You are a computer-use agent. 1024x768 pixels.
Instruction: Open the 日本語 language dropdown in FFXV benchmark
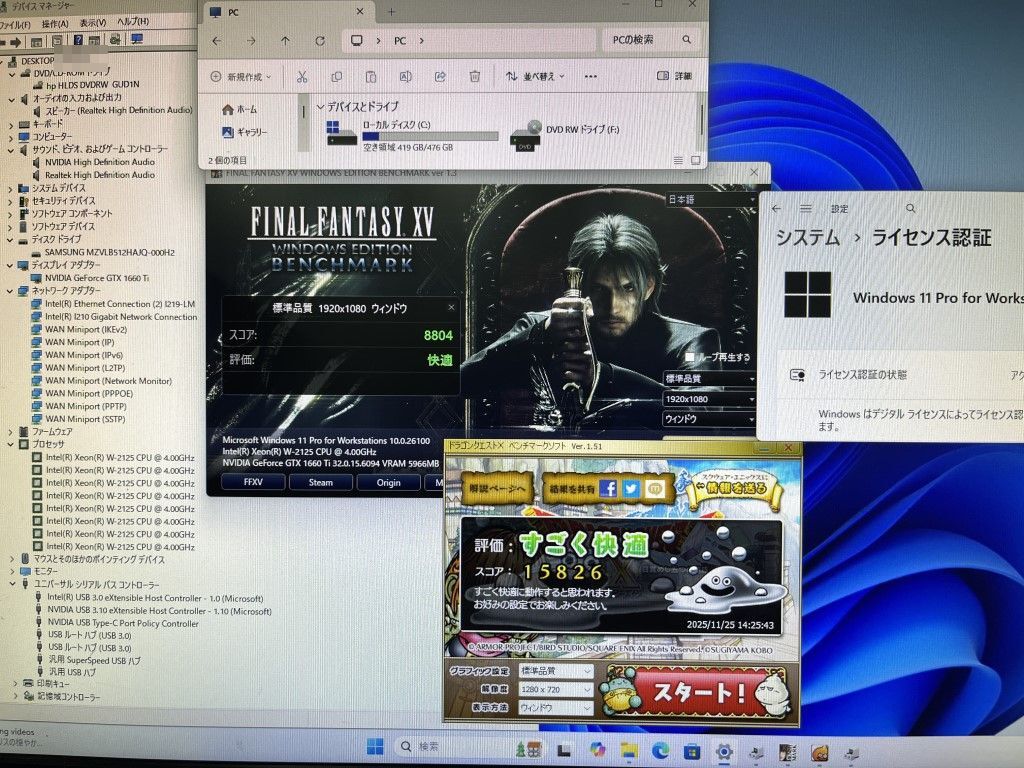point(710,199)
